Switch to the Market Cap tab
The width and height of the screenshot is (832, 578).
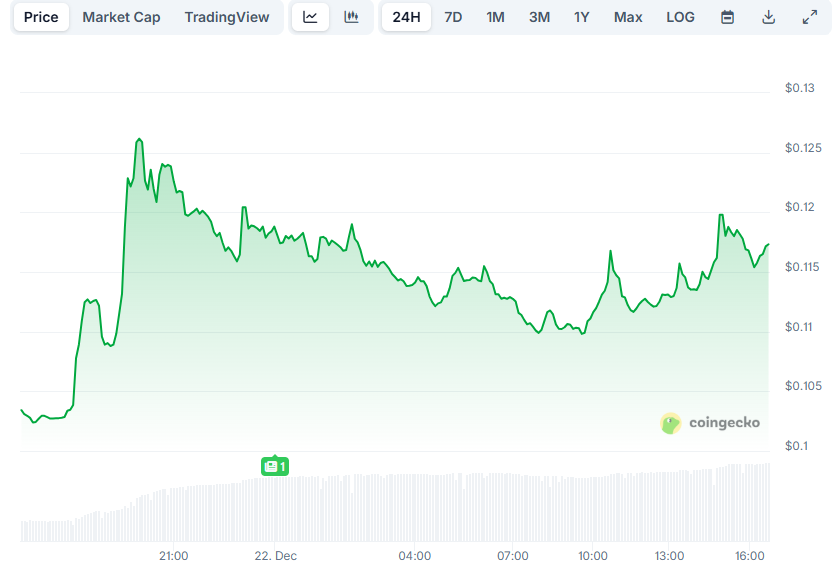[121, 17]
